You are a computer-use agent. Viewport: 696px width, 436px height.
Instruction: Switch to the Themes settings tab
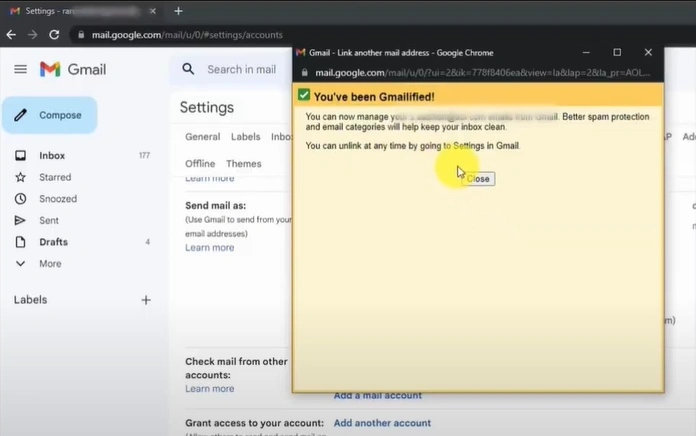pyautogui.click(x=244, y=164)
